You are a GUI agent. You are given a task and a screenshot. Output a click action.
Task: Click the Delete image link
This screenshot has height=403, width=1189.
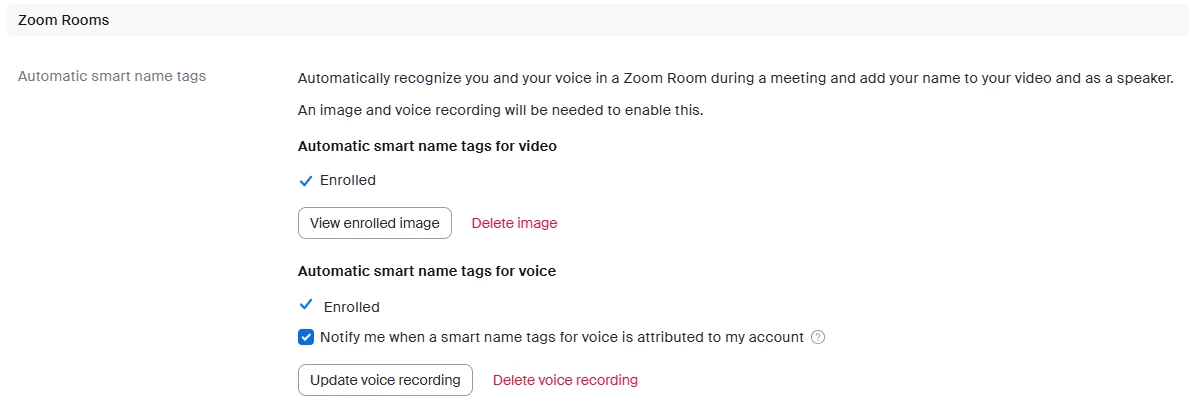(514, 223)
